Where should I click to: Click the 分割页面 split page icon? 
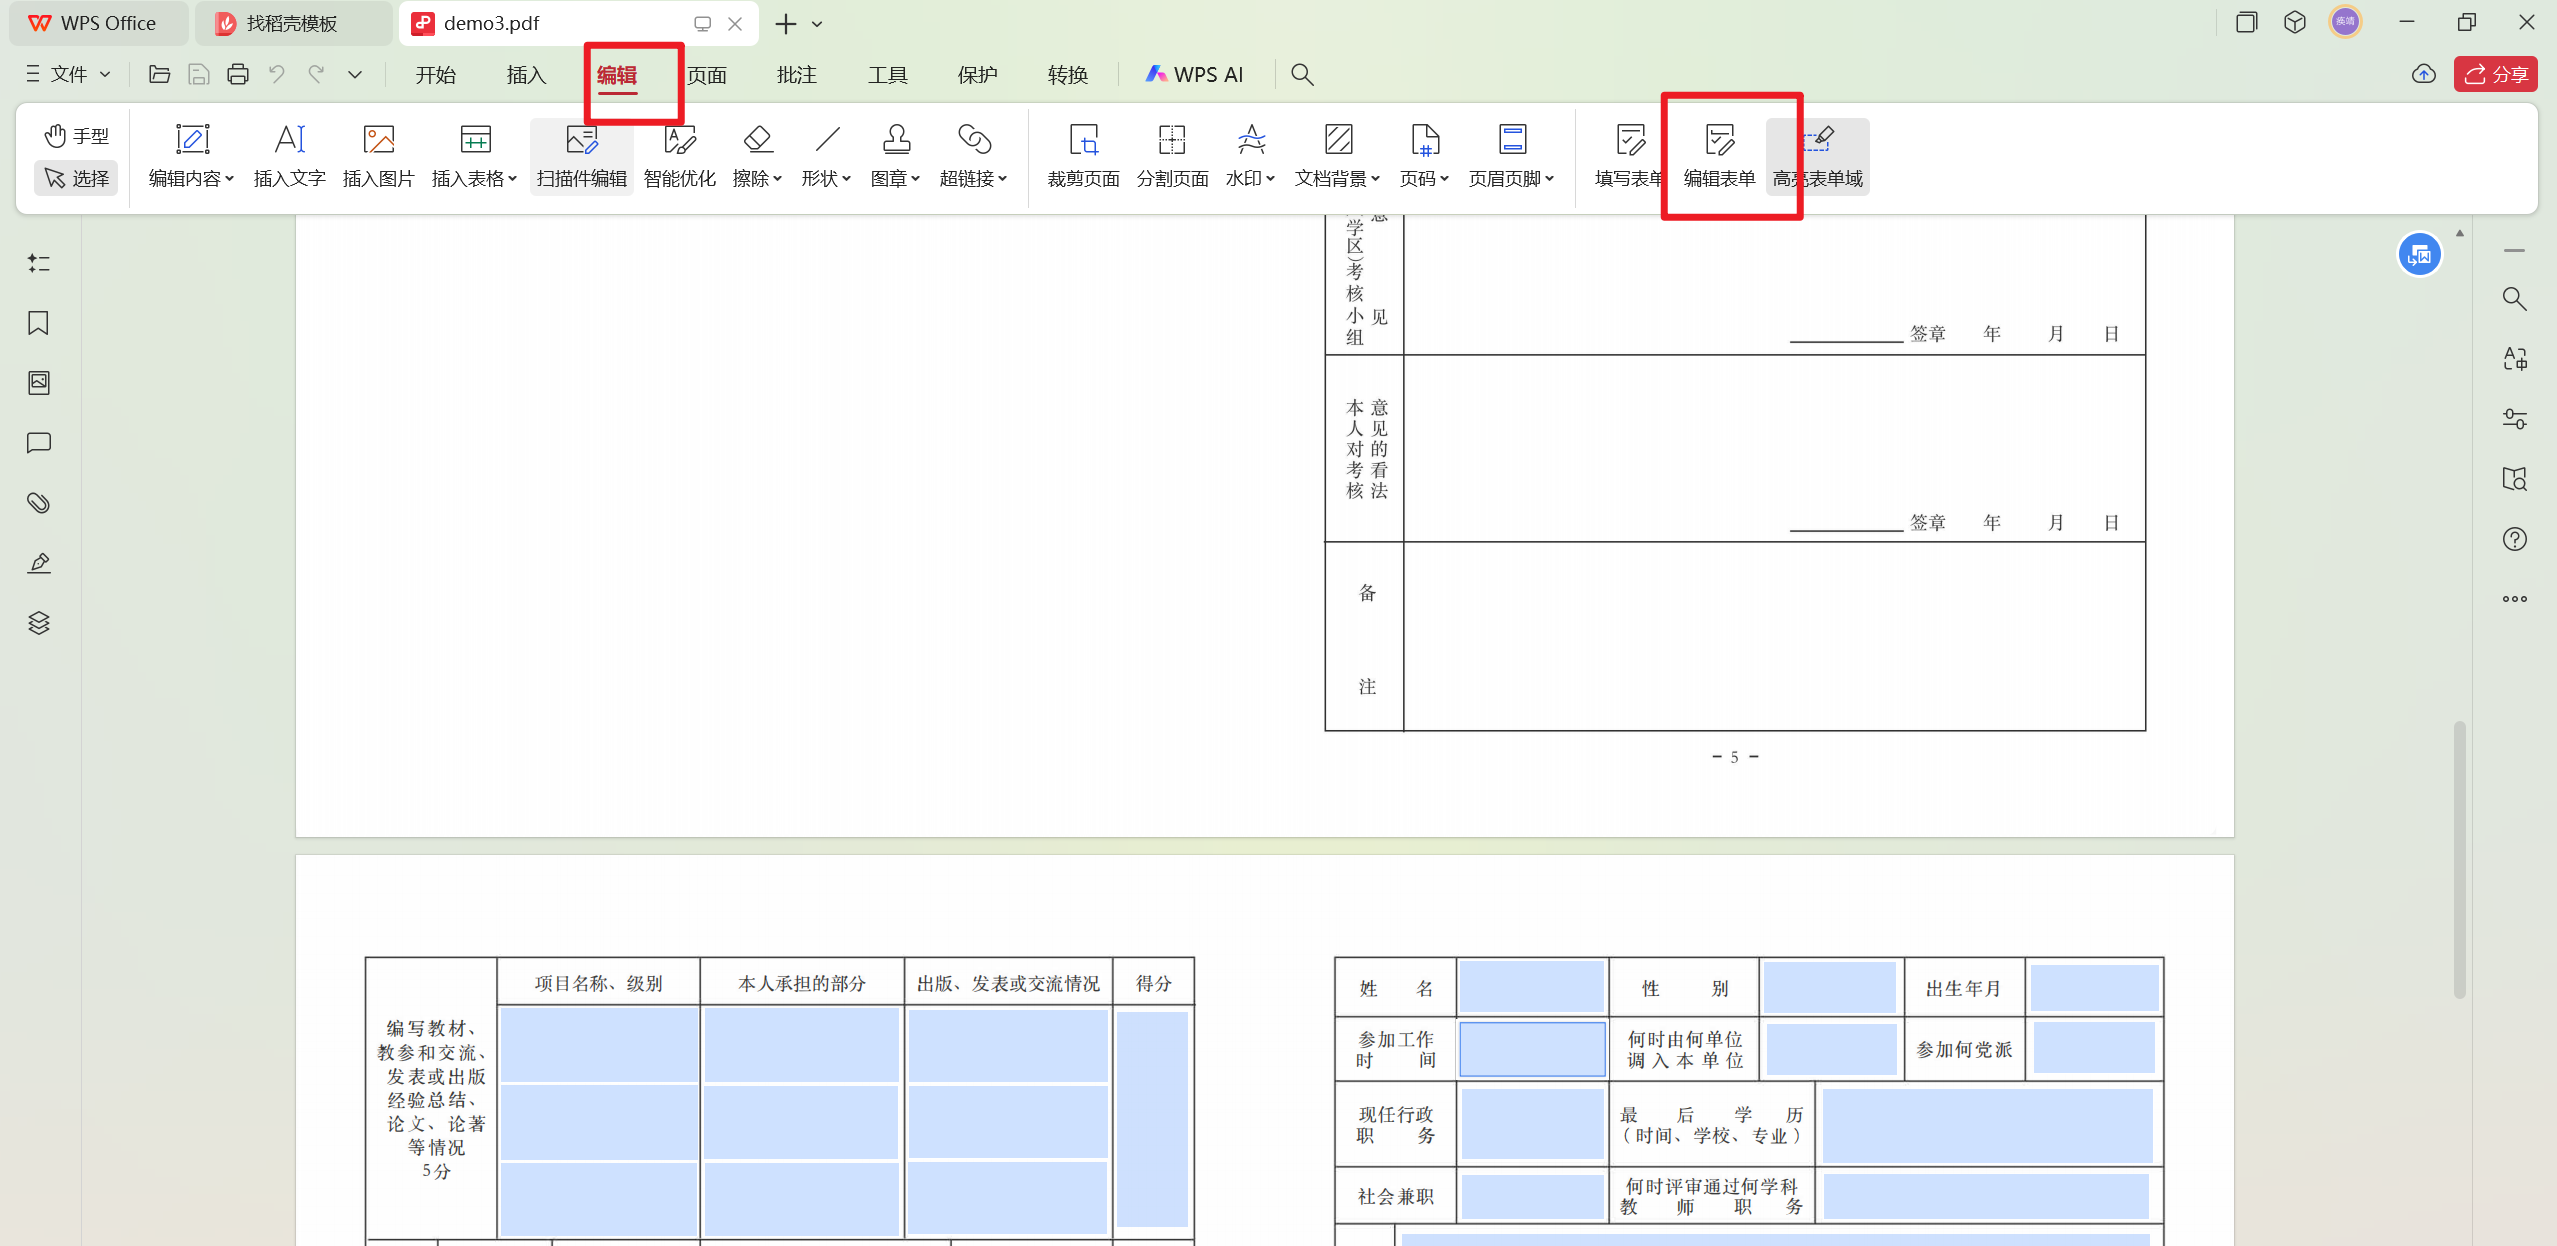point(1171,155)
